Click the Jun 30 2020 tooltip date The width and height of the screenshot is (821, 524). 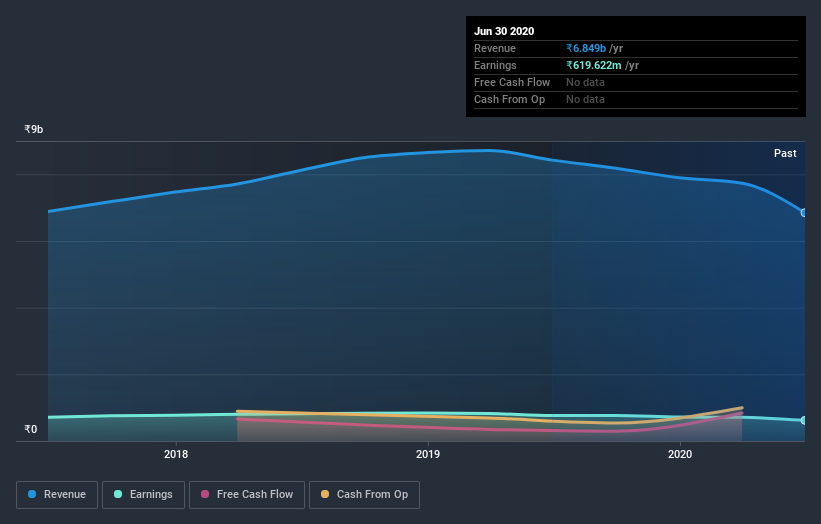click(x=504, y=31)
